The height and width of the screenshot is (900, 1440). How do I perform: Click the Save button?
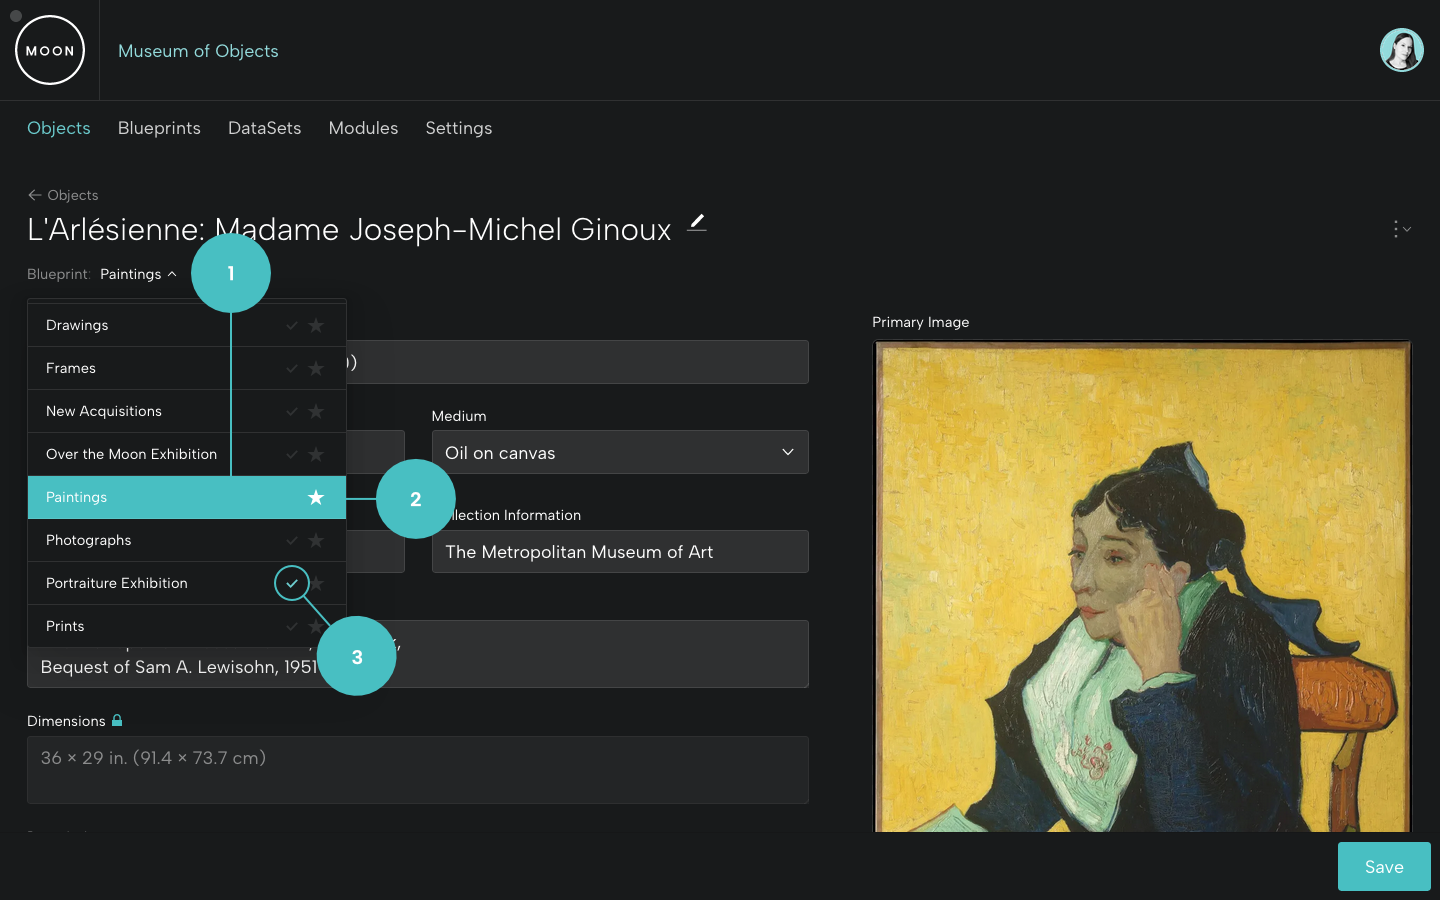(1384, 866)
